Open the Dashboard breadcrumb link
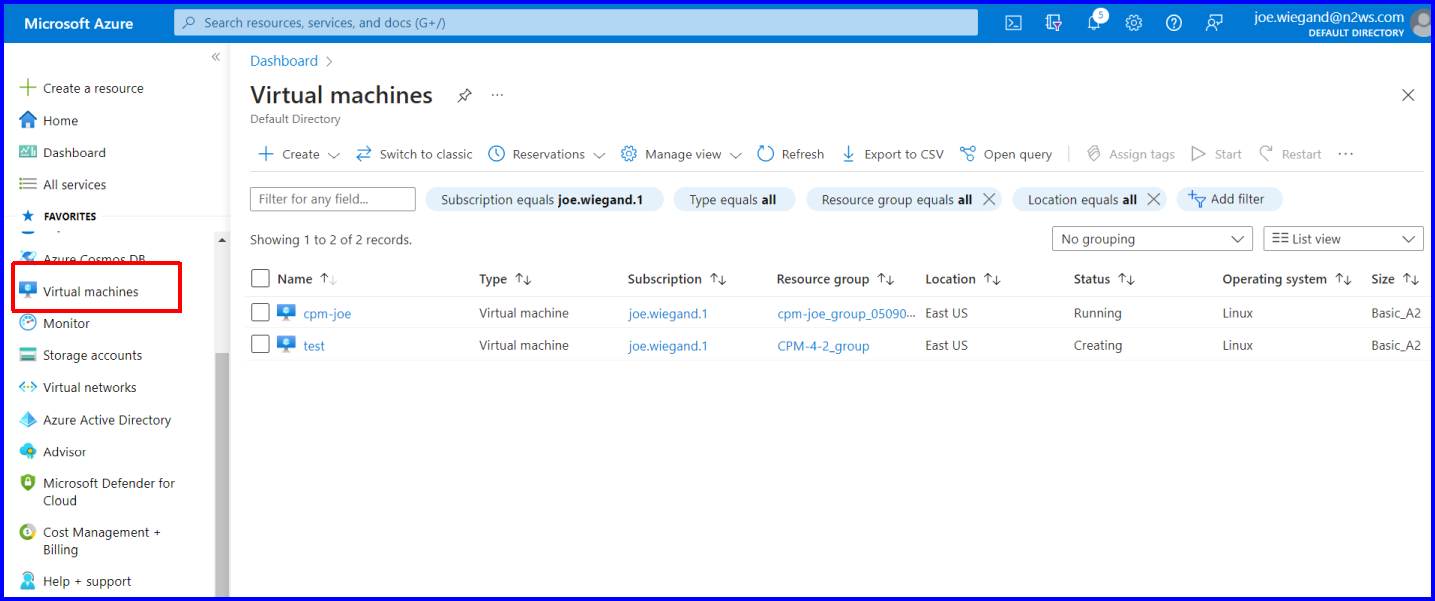 [284, 61]
